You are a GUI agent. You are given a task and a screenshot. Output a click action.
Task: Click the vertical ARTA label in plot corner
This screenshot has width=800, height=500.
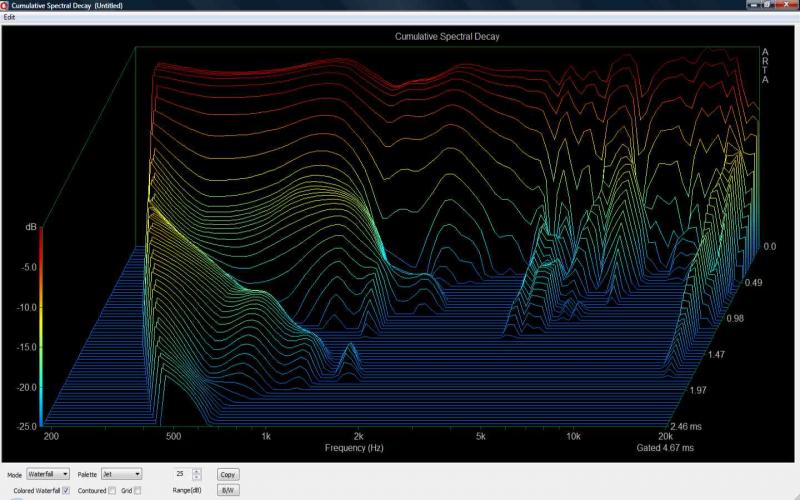[765, 66]
